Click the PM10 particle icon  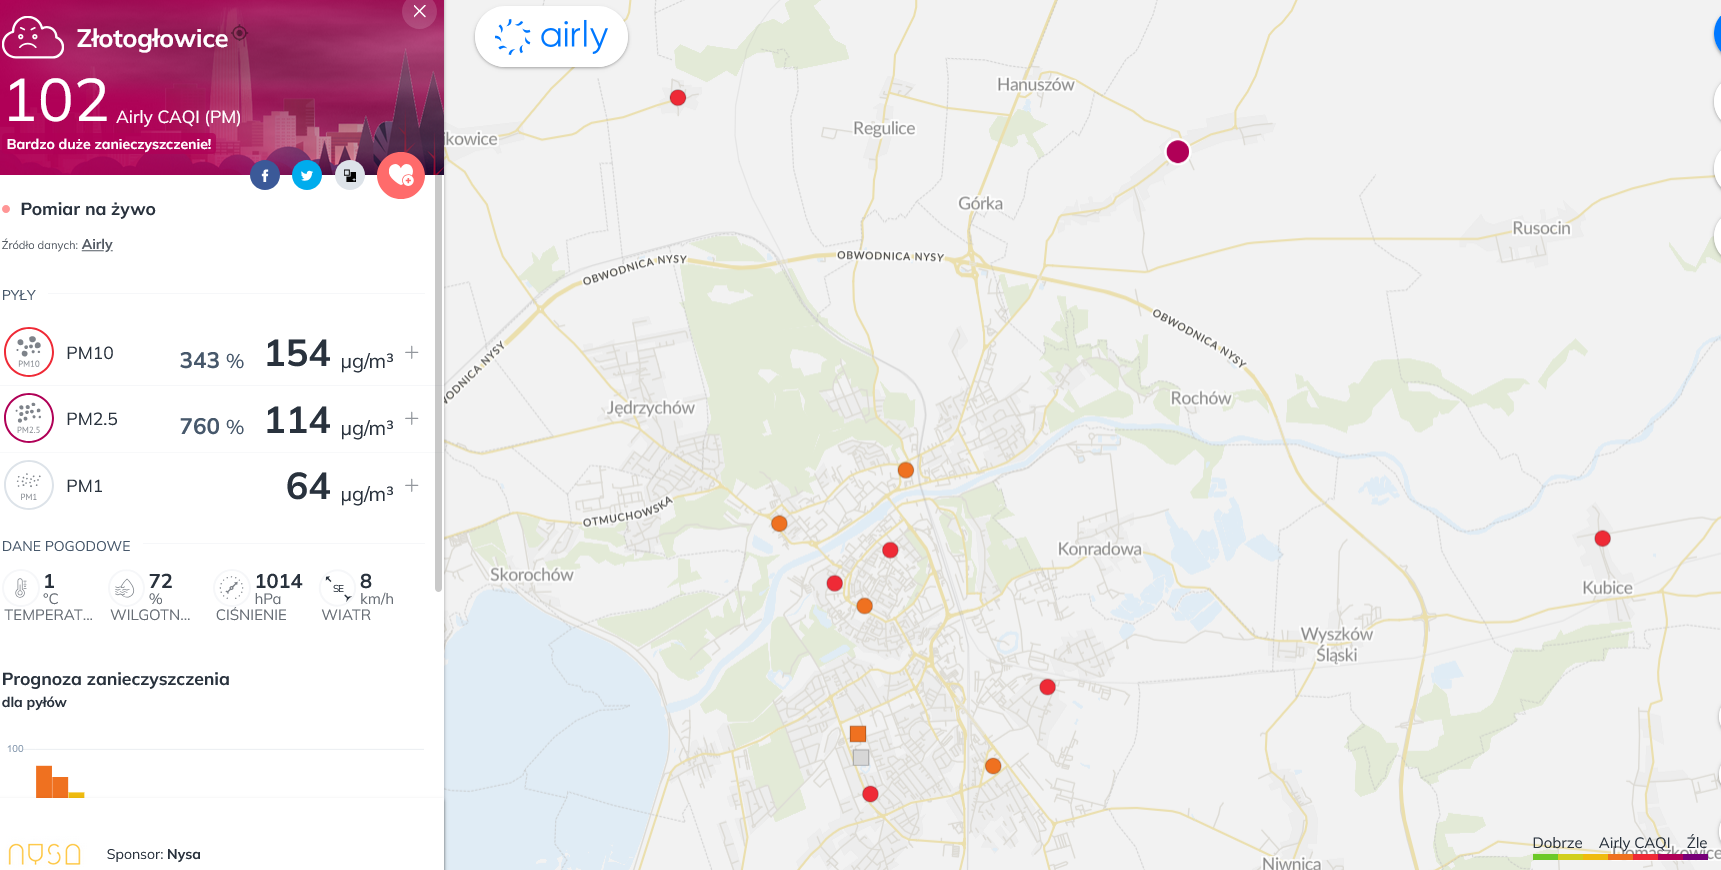pos(29,352)
